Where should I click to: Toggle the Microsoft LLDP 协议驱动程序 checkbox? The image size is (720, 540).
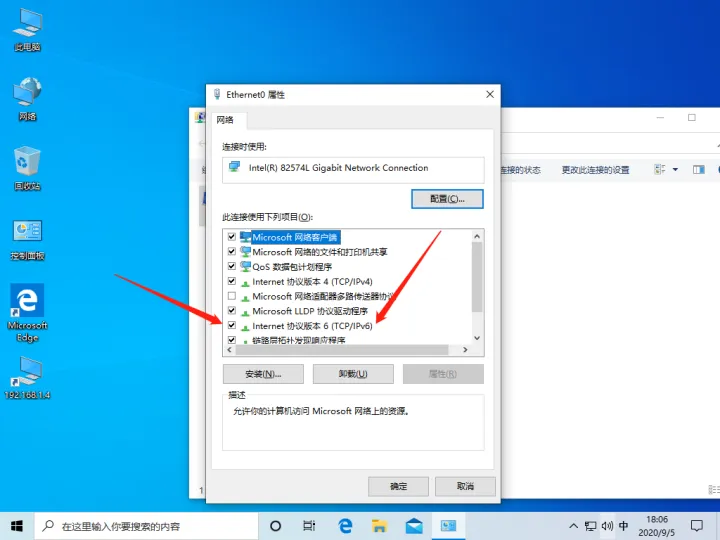click(x=232, y=310)
